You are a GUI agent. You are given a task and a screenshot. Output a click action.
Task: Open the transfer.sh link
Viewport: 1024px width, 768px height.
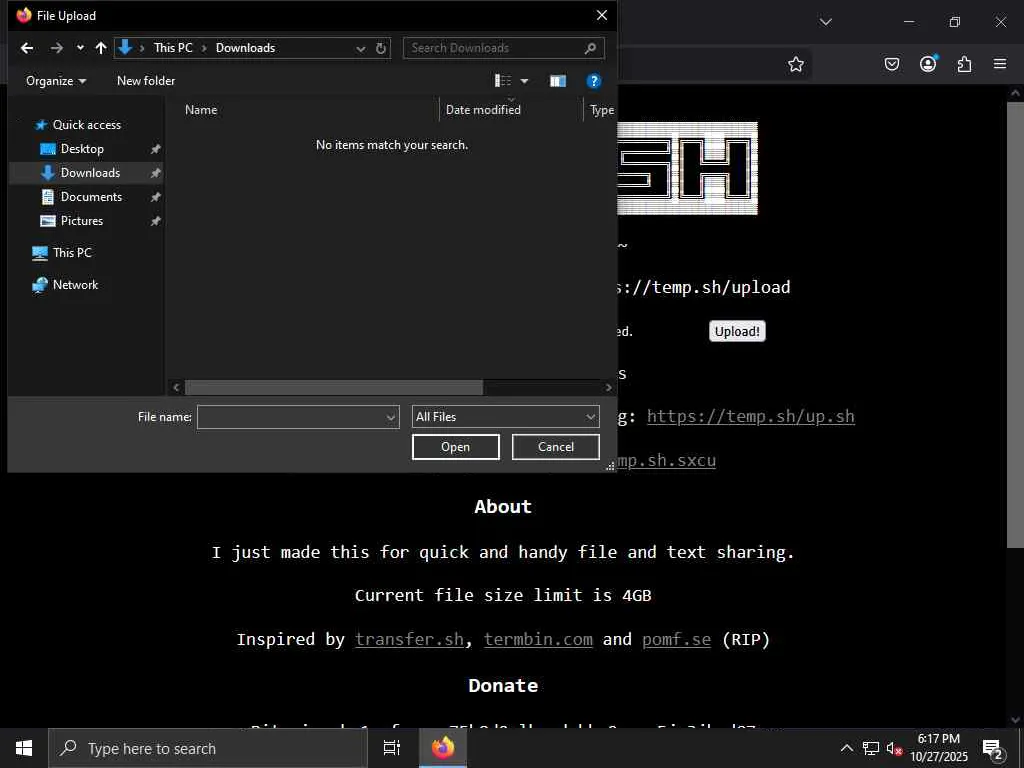[x=409, y=639]
